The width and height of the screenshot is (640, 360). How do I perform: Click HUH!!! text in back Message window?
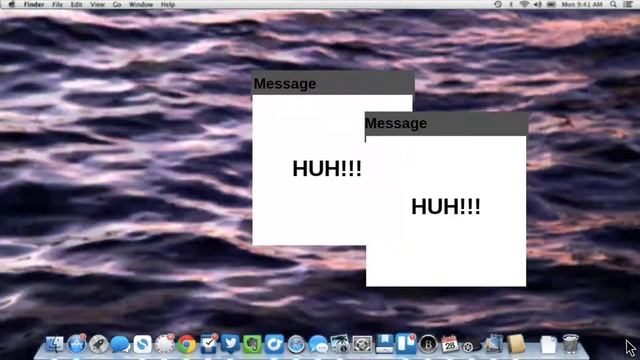click(x=327, y=169)
